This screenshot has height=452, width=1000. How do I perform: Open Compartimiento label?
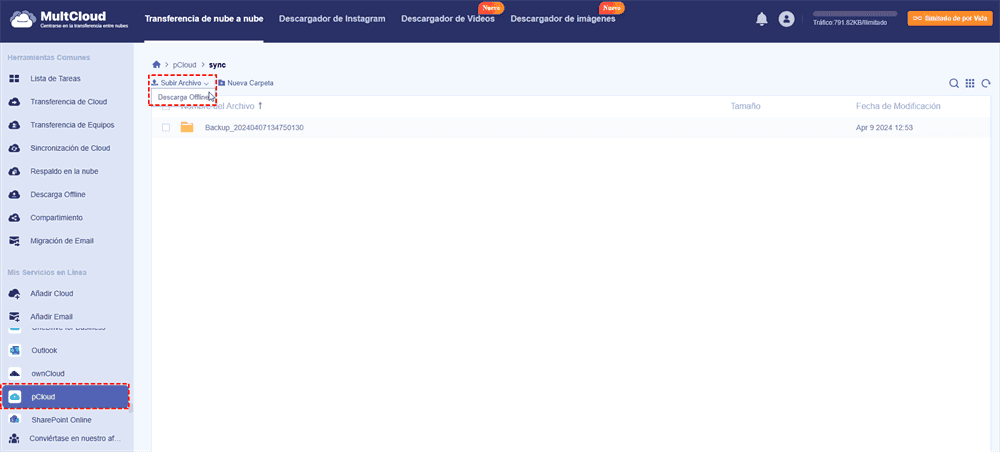click(56, 217)
